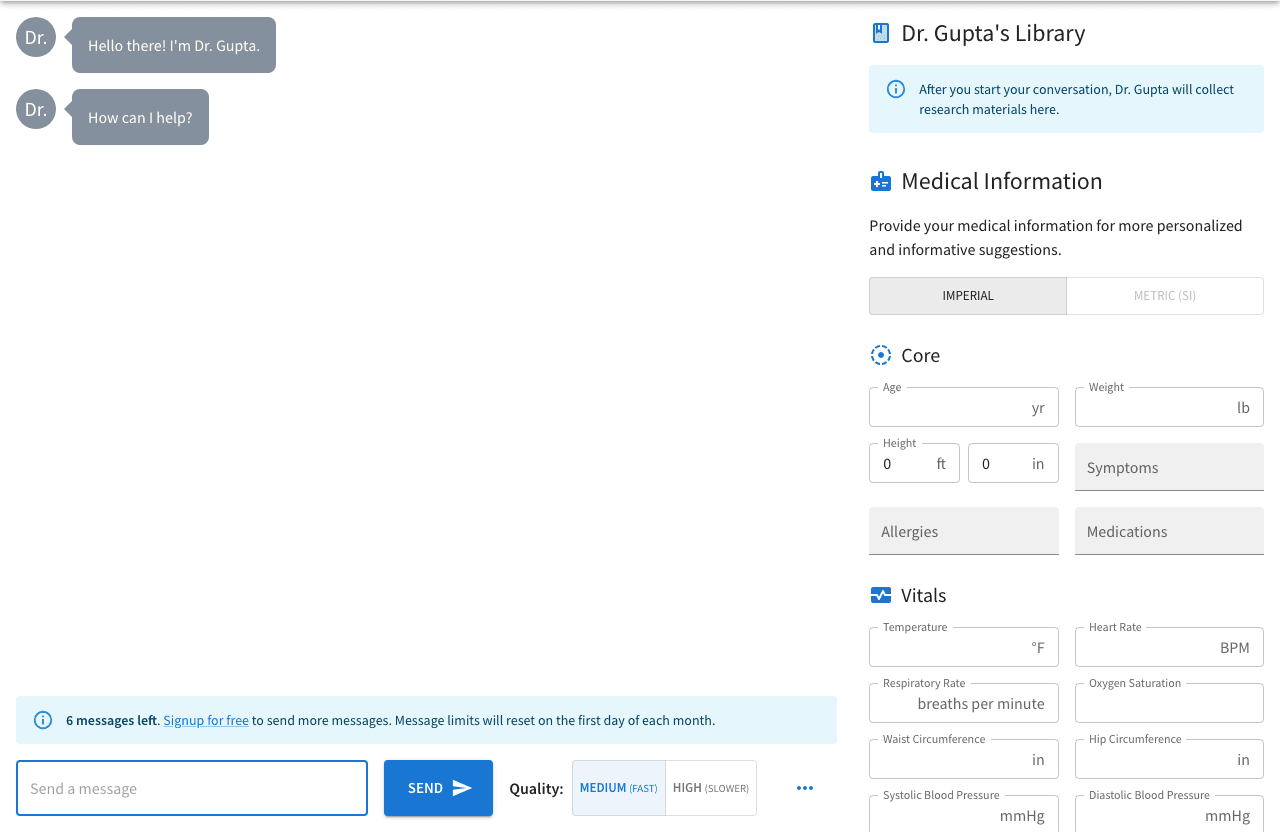Open the Allergies selector field
This screenshot has height=832, width=1280.
(x=964, y=531)
